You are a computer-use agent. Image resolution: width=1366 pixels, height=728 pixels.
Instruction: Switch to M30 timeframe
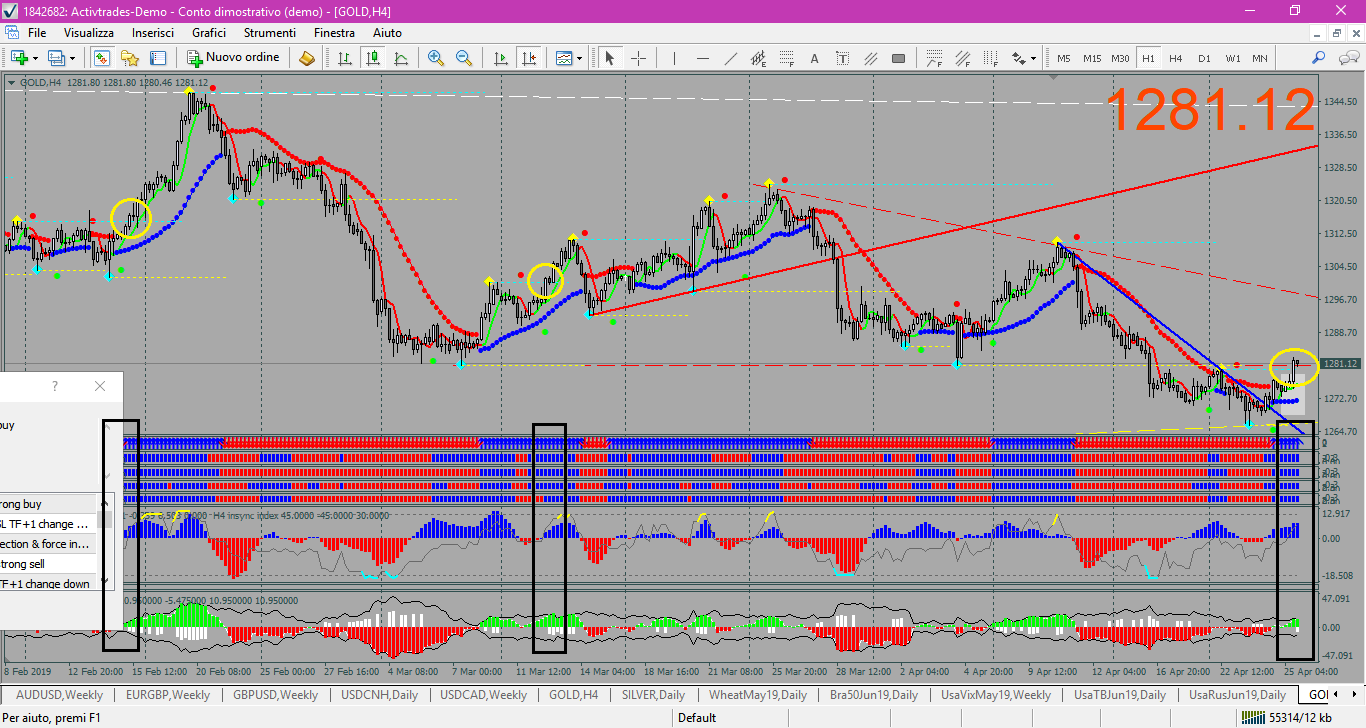pos(1121,58)
